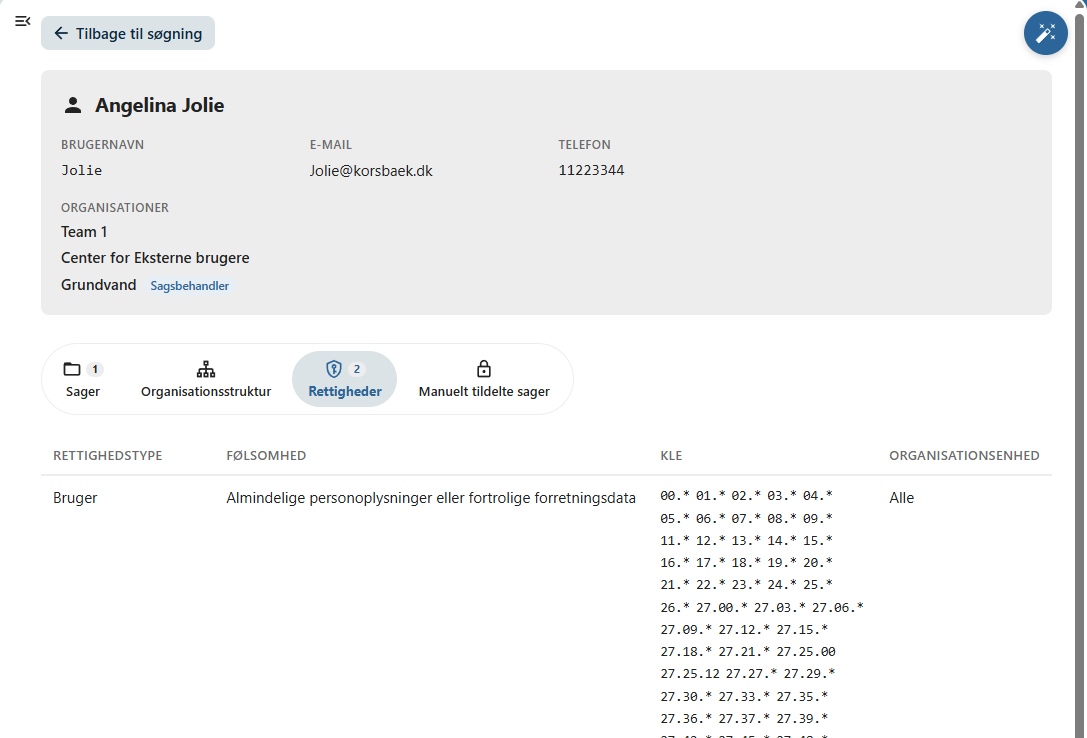
Task: Click organisation Team 1
Action: pyautogui.click(x=84, y=231)
